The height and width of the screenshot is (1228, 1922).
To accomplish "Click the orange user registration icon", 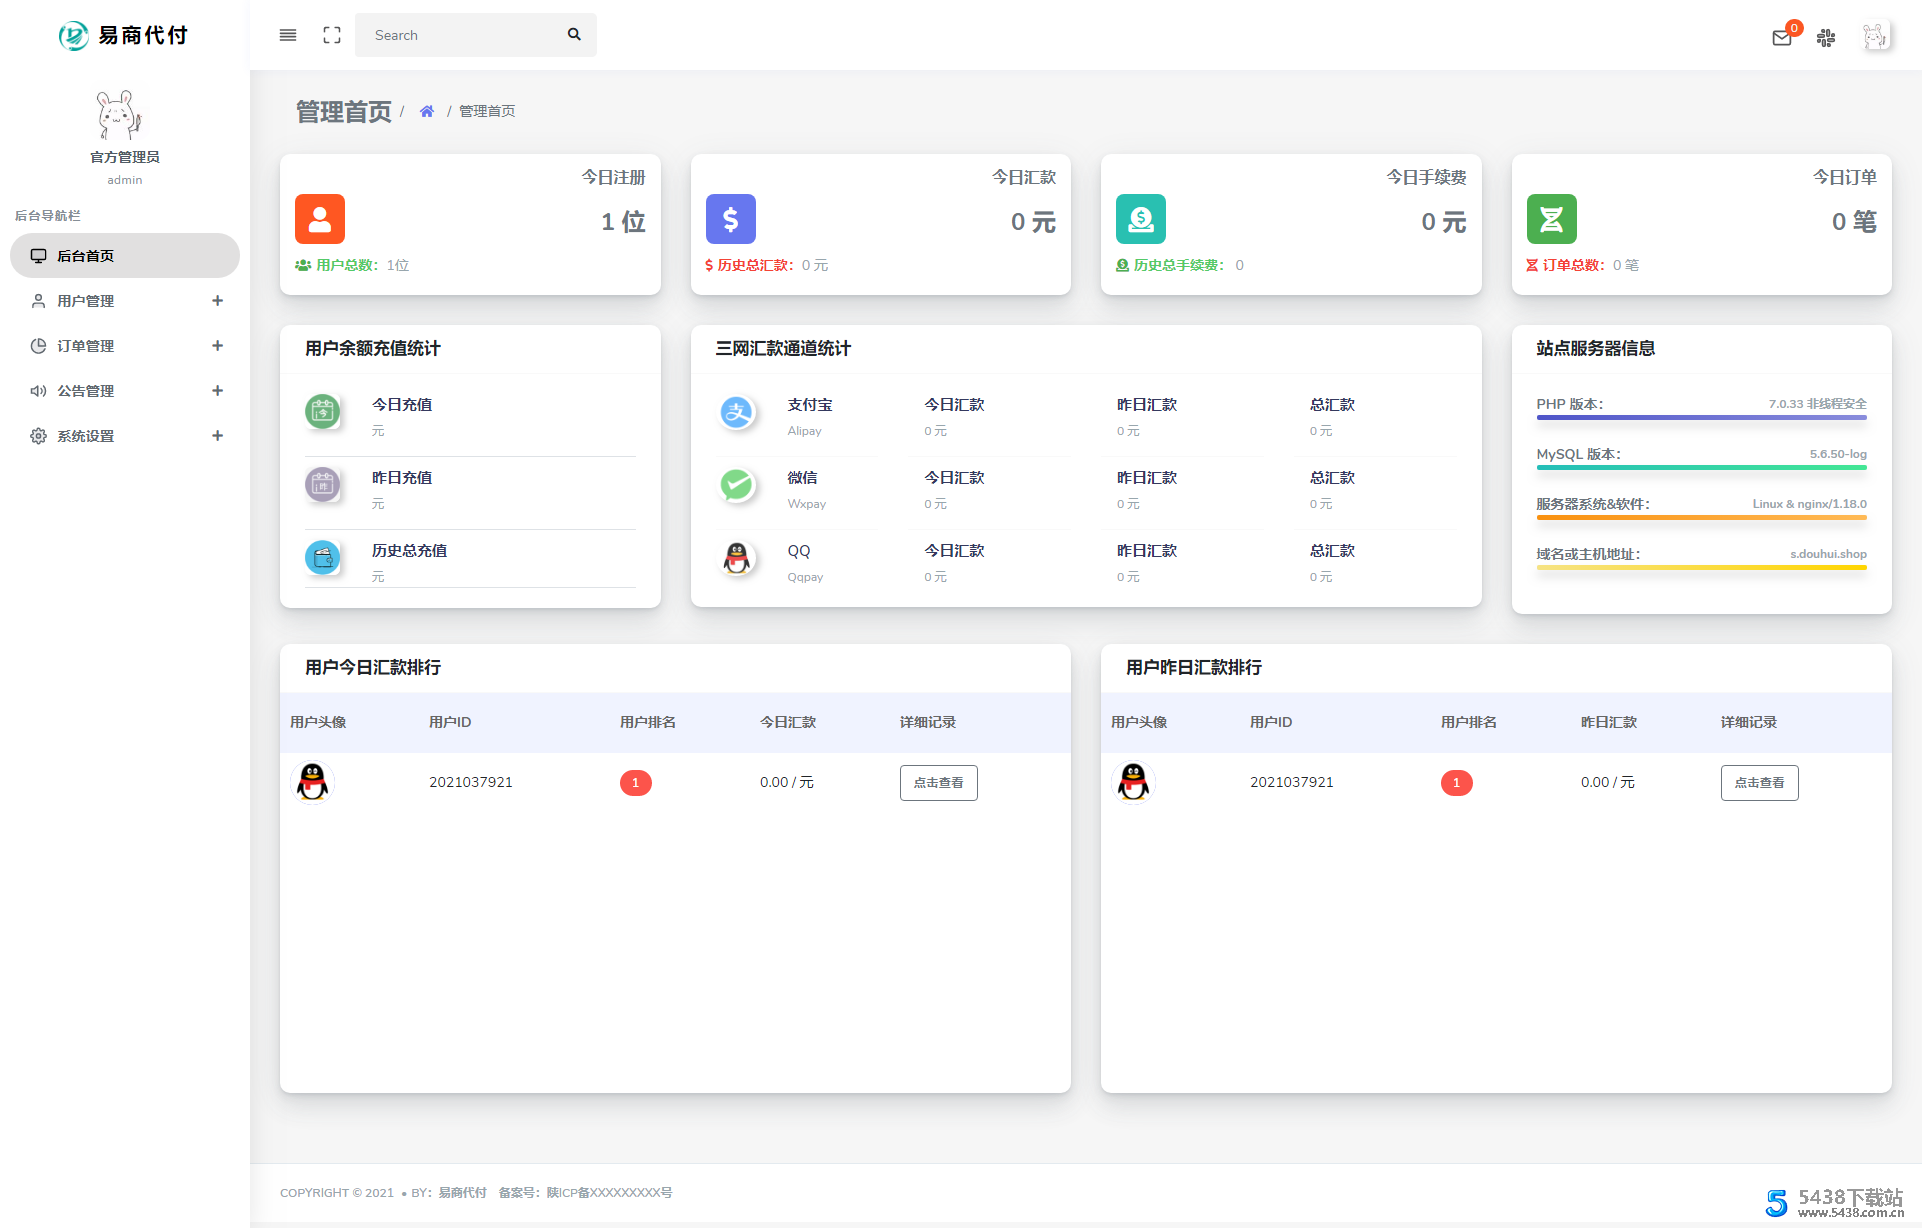I will [x=320, y=219].
